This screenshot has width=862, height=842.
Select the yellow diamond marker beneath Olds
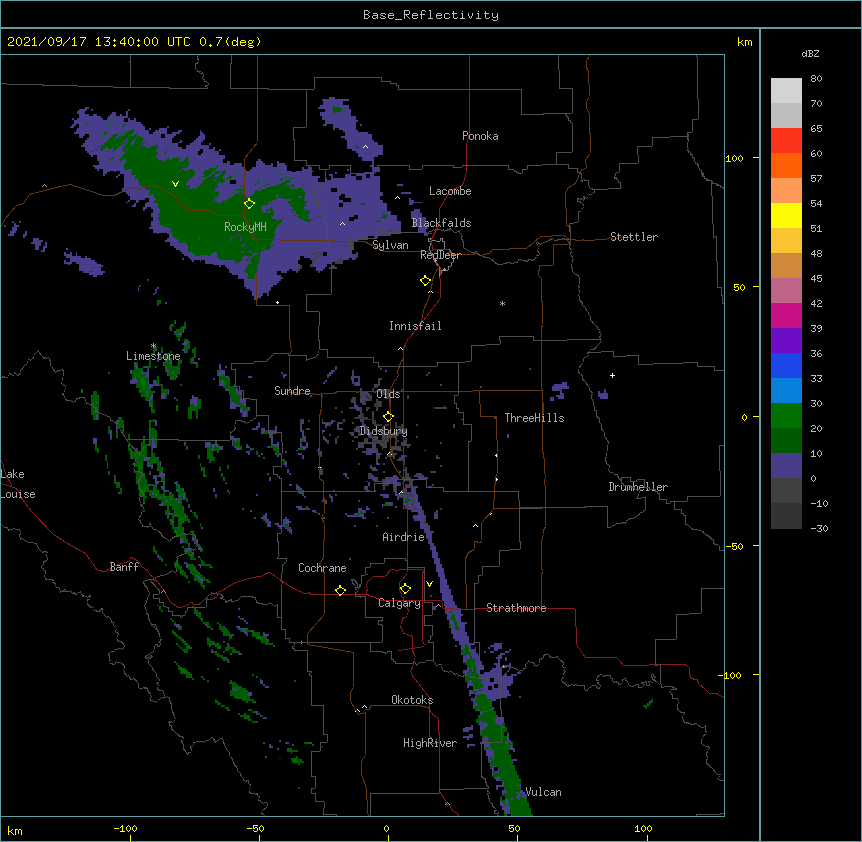pos(389,417)
